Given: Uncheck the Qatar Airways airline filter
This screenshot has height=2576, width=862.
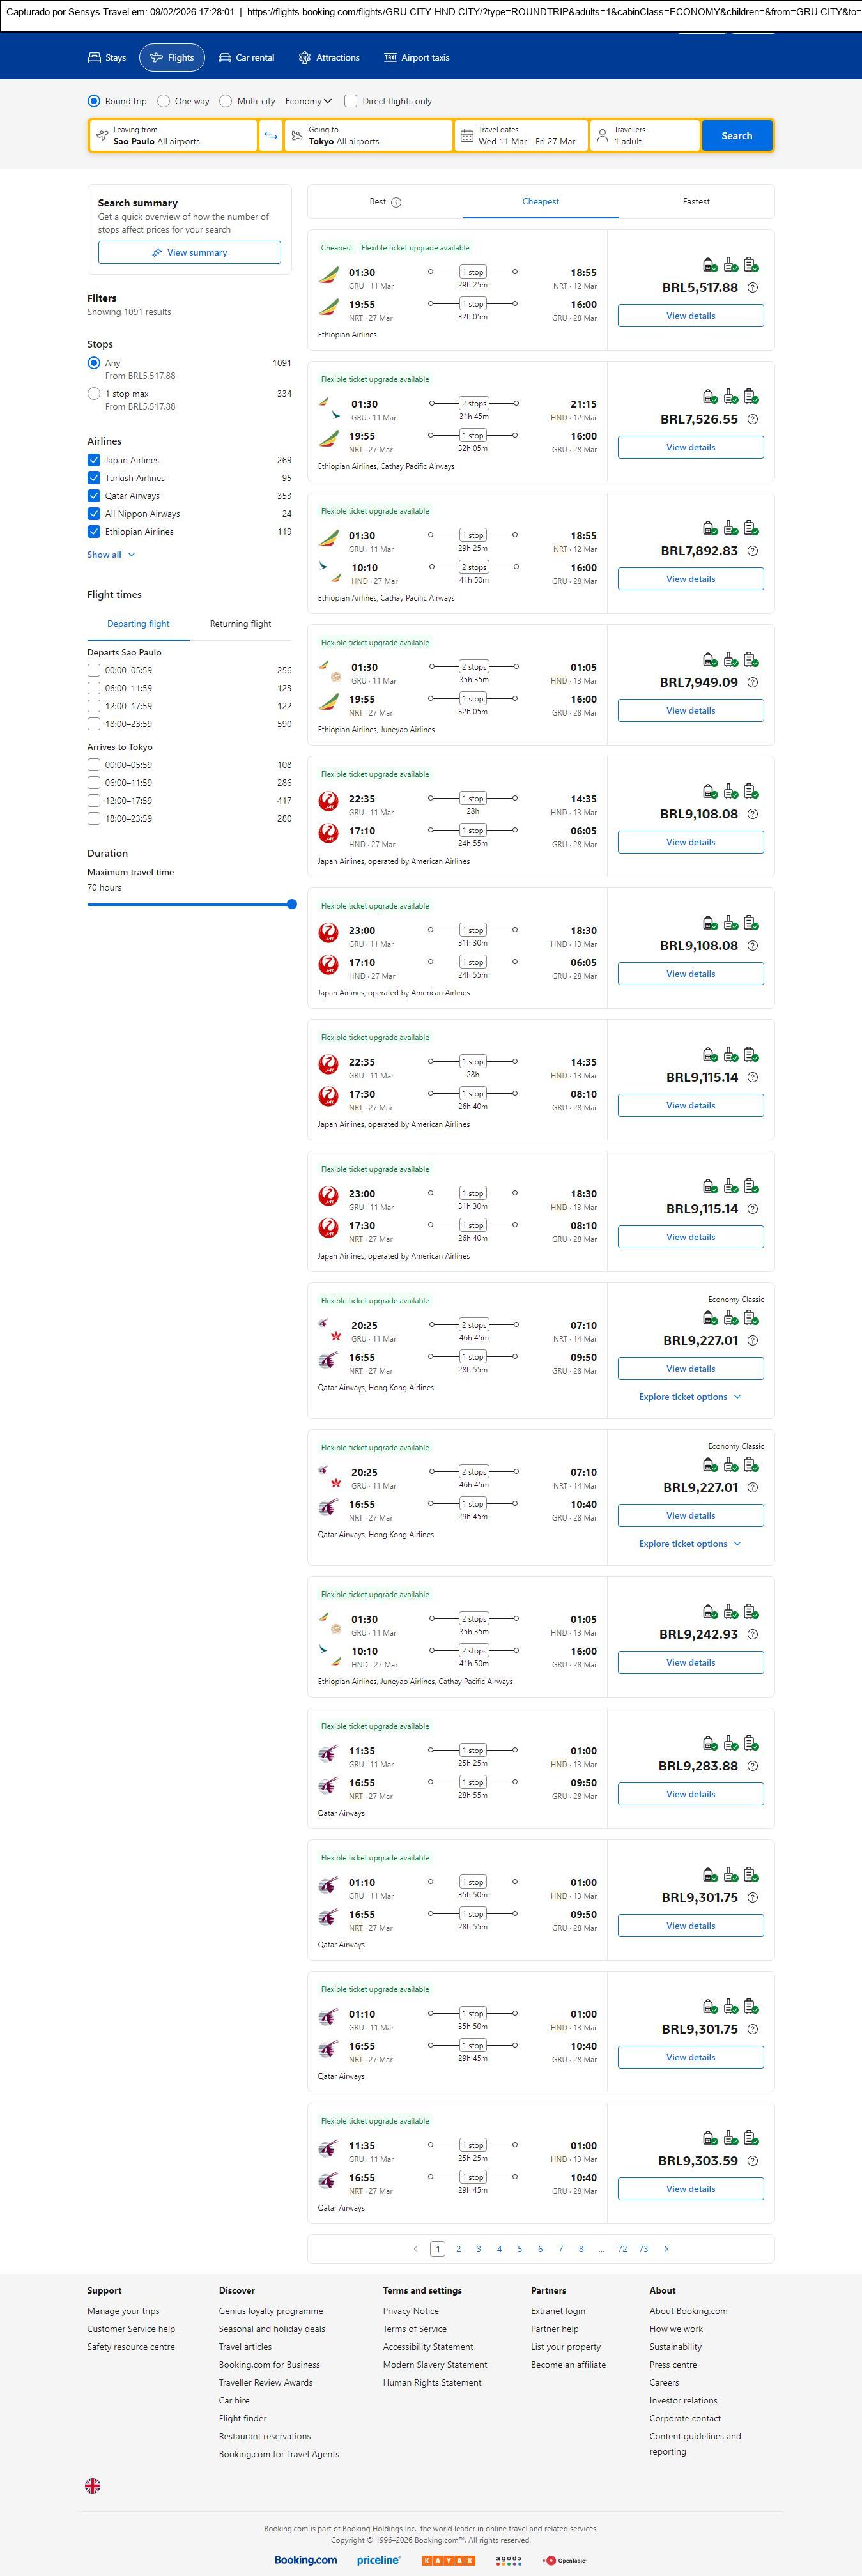Looking at the screenshot, I should point(94,496).
